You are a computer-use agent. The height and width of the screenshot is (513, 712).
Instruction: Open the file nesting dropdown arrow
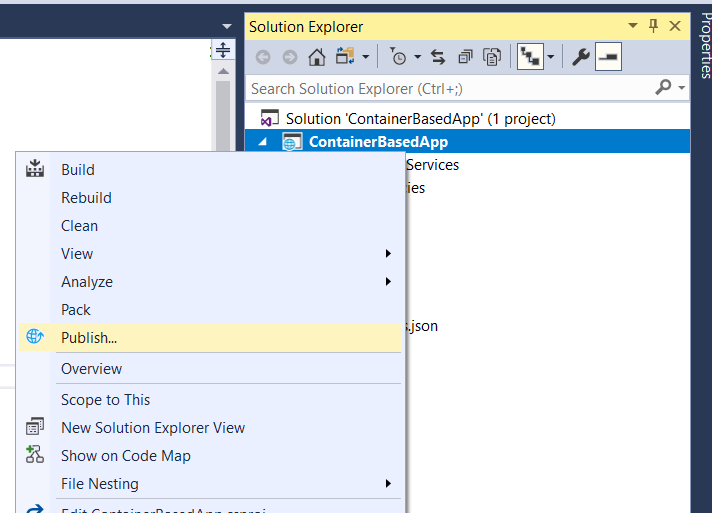[550, 57]
